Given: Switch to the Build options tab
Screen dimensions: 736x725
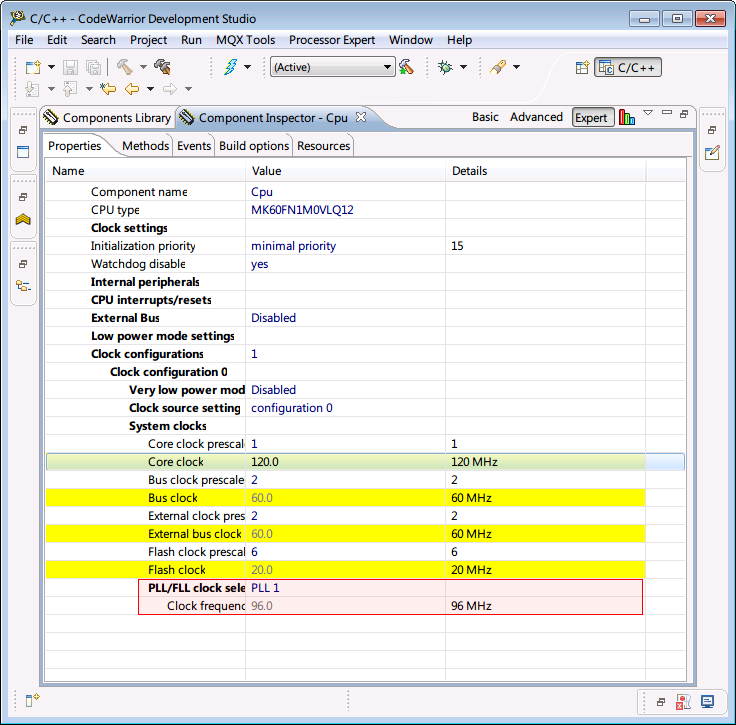Looking at the screenshot, I should point(254,146).
